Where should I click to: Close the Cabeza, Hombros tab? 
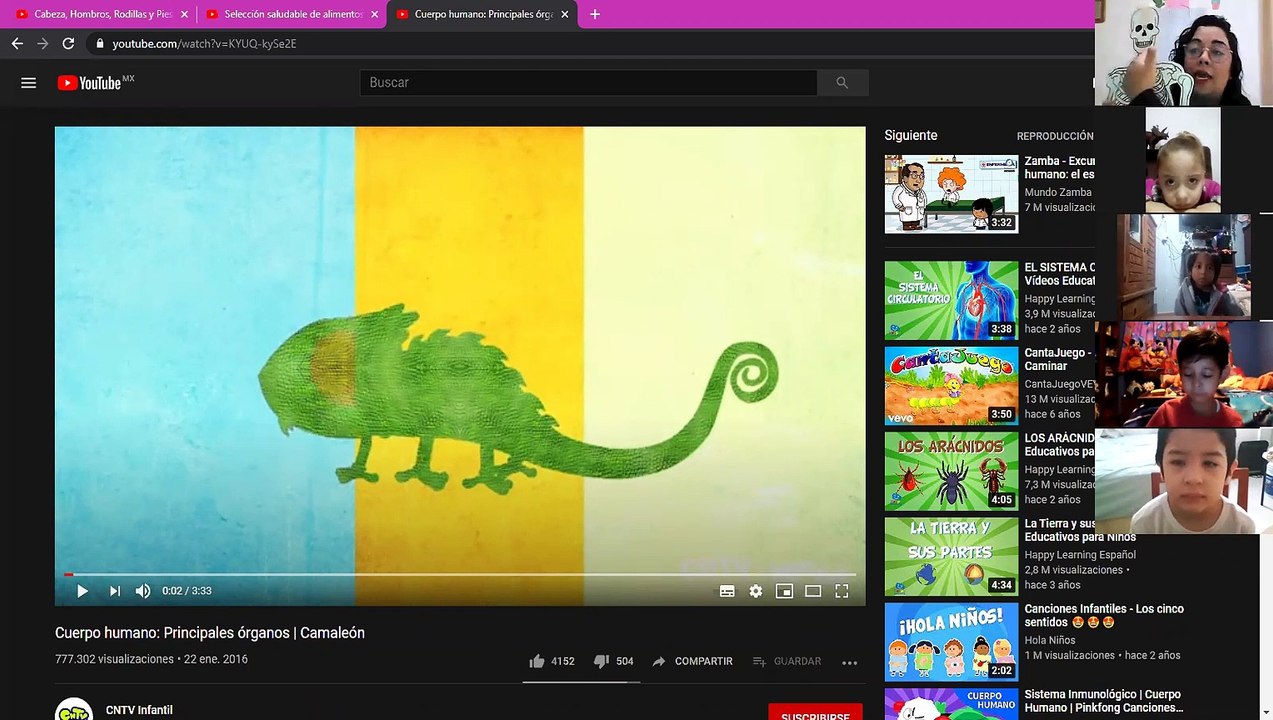[x=184, y=15]
